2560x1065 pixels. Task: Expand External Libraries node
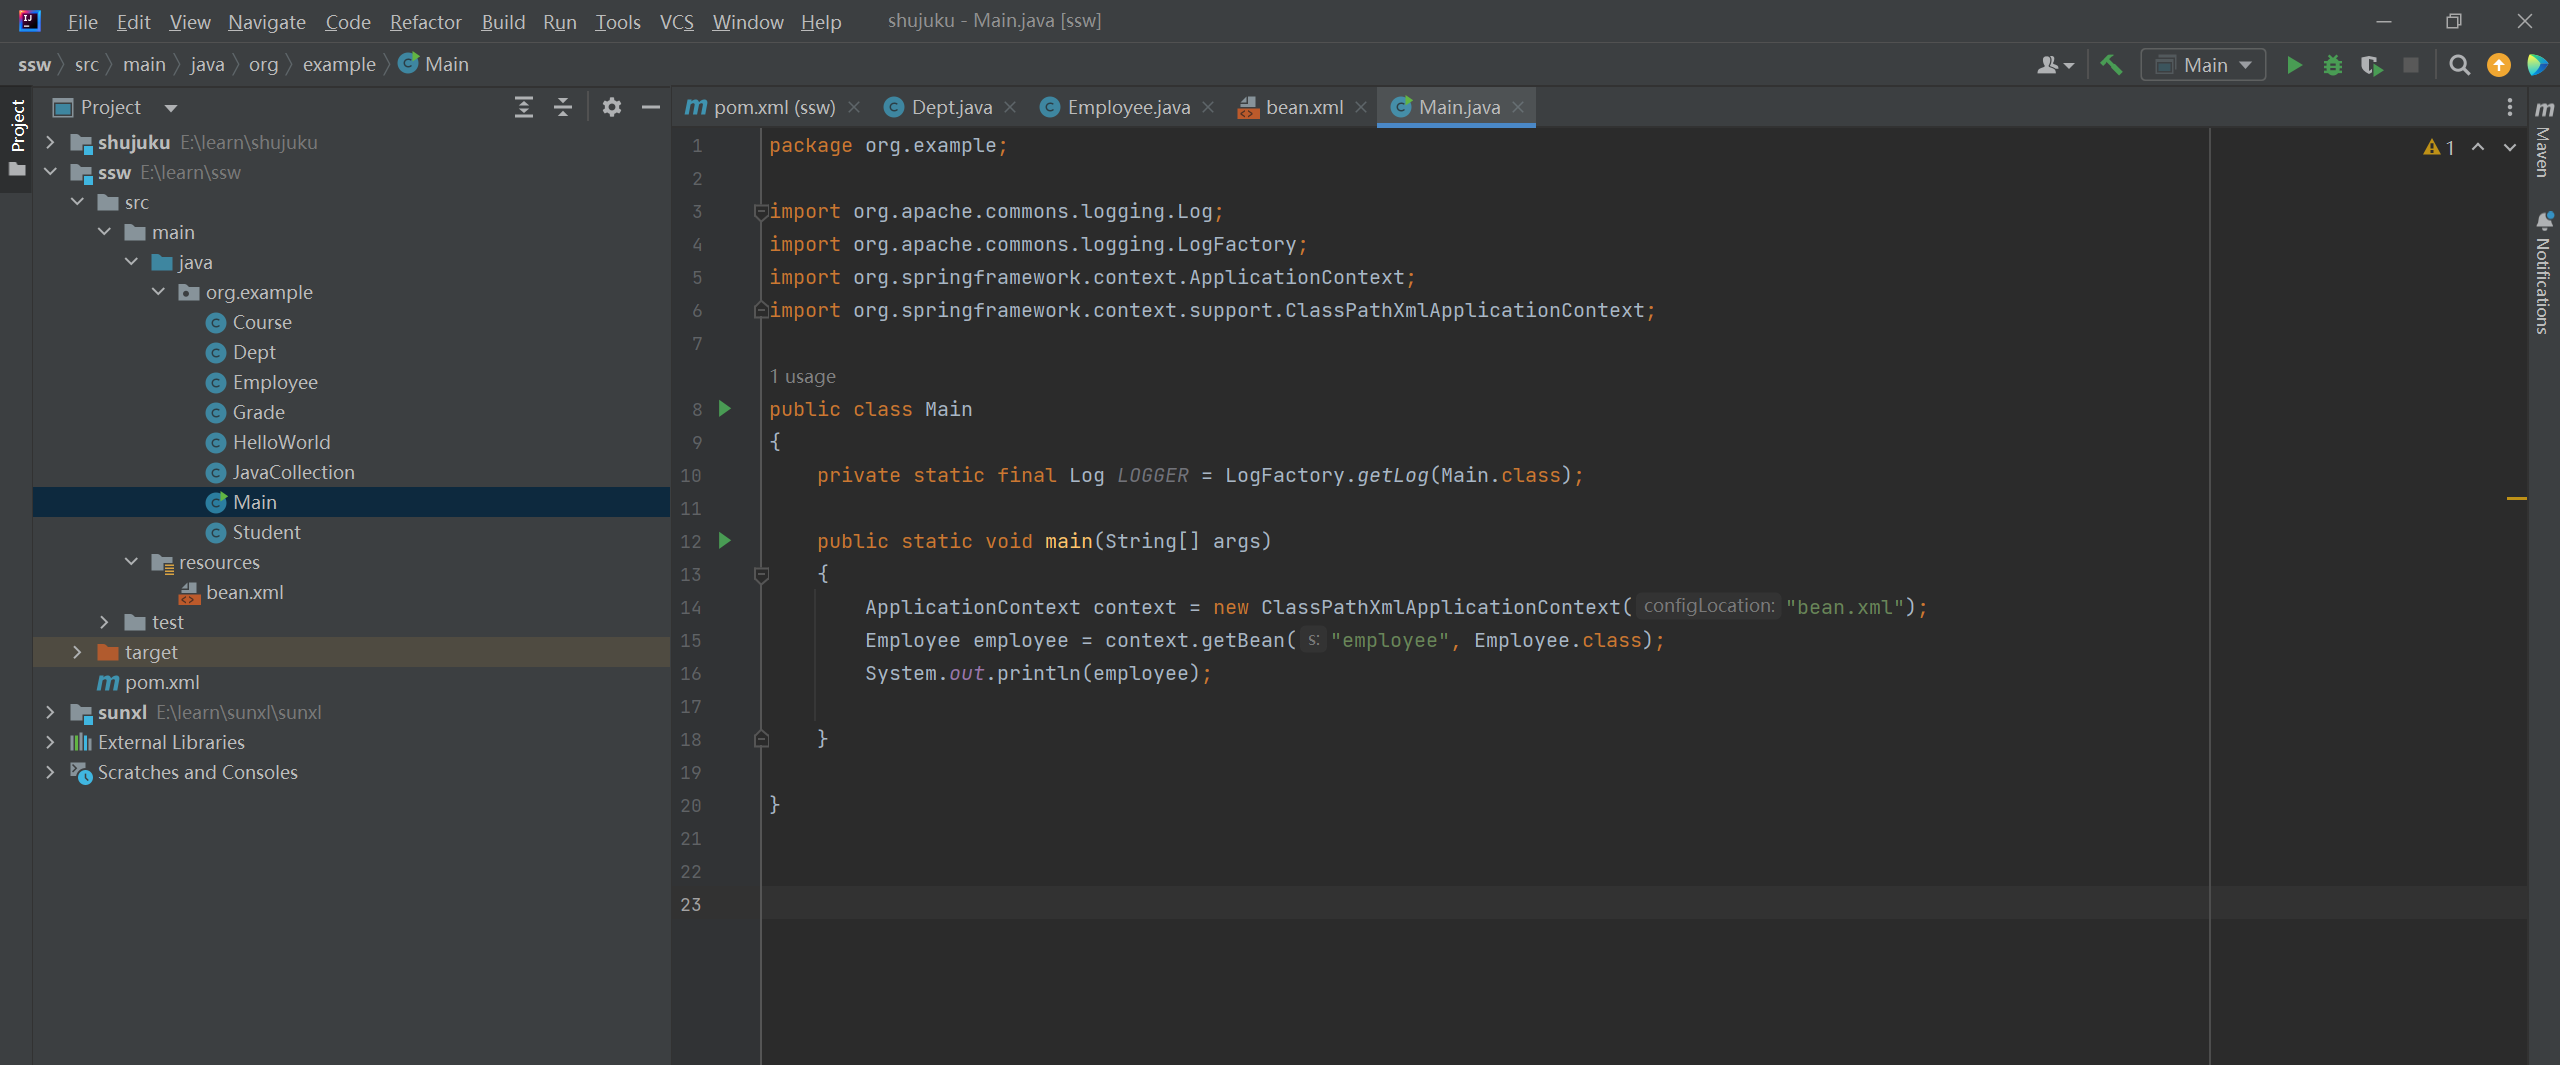click(50, 742)
